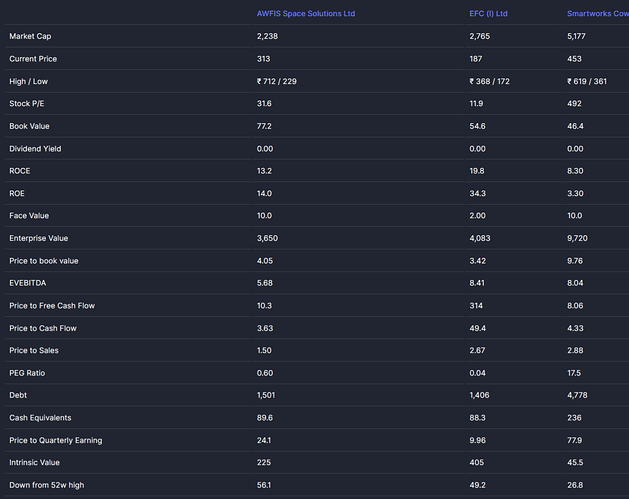This screenshot has height=499, width=629.
Task: Select the High / Low row label
Action: (28, 81)
